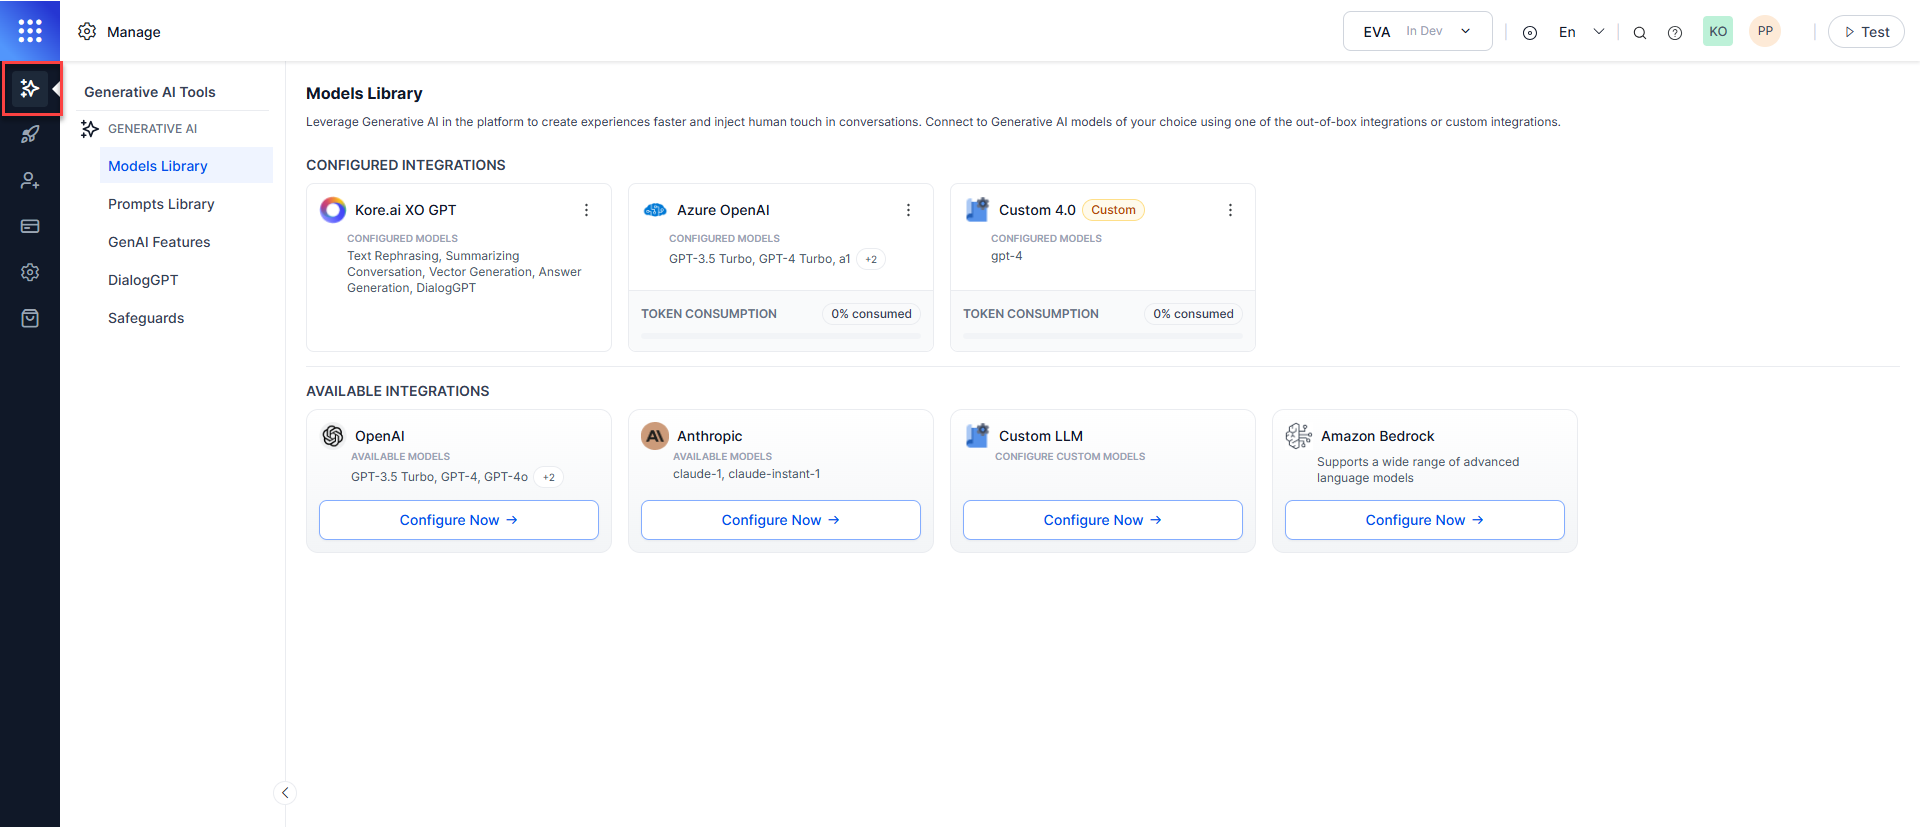Select DialogGPT in the sidebar
This screenshot has width=1920, height=827.
pos(143,280)
